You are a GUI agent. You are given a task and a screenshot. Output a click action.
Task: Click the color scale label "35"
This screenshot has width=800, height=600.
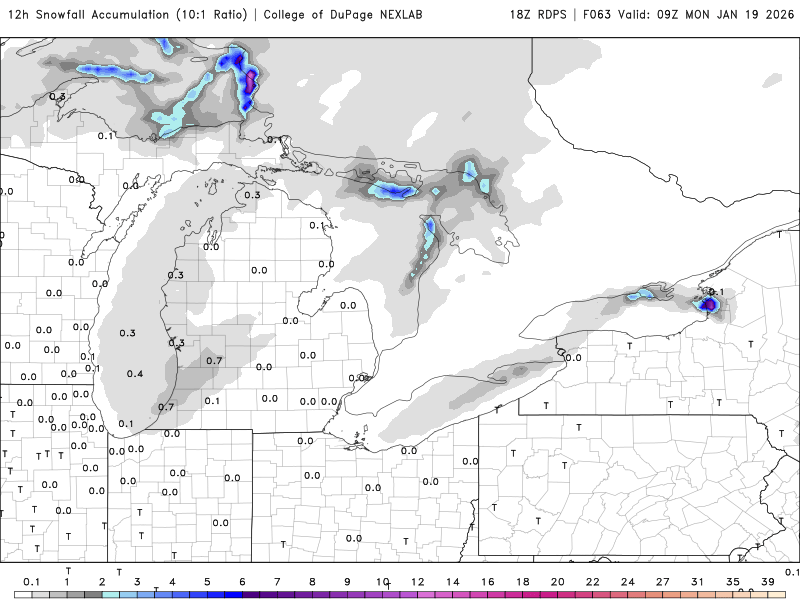click(733, 582)
